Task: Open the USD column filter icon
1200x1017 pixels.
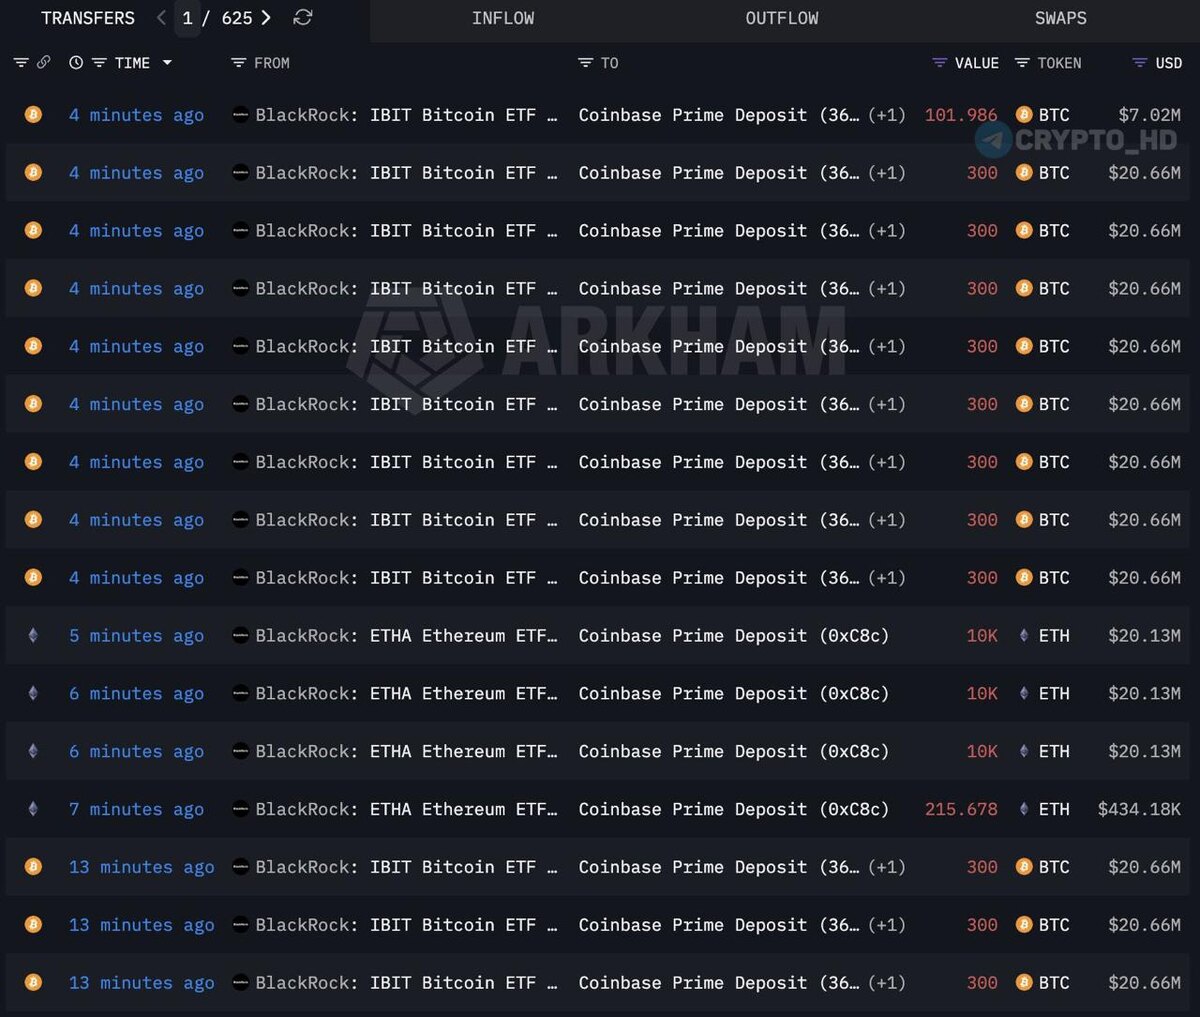Action: point(1139,63)
